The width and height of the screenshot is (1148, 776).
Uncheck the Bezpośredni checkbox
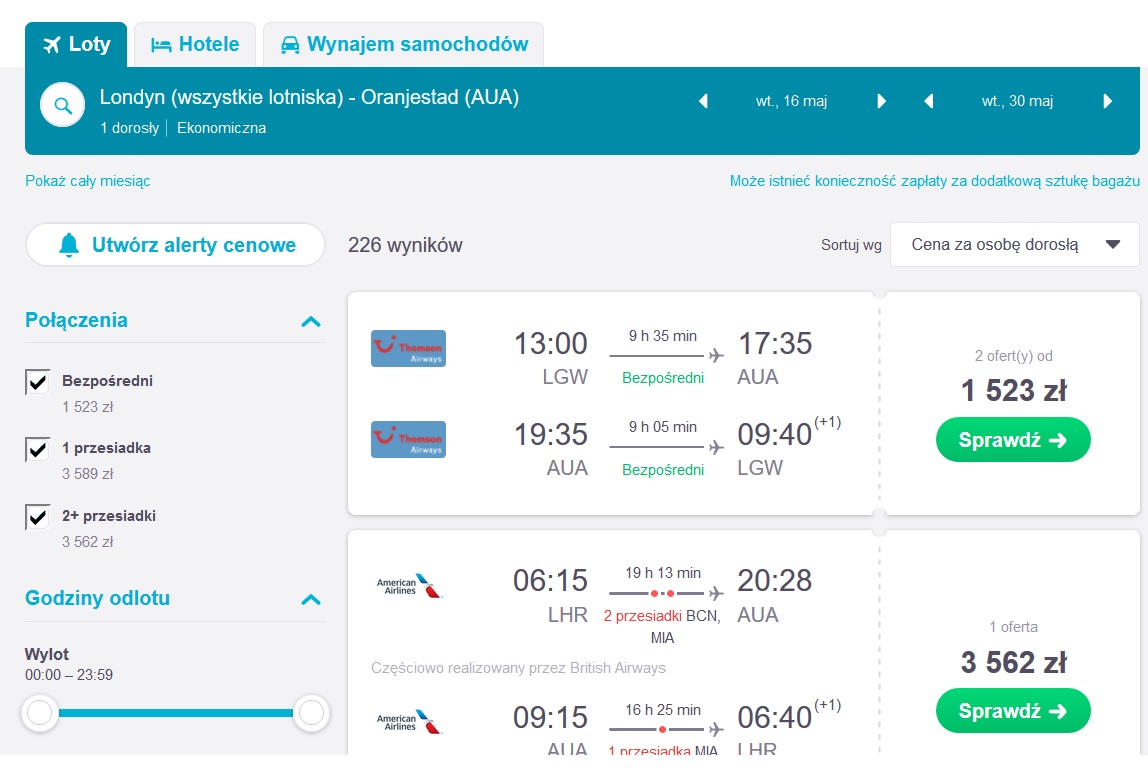tap(37, 381)
